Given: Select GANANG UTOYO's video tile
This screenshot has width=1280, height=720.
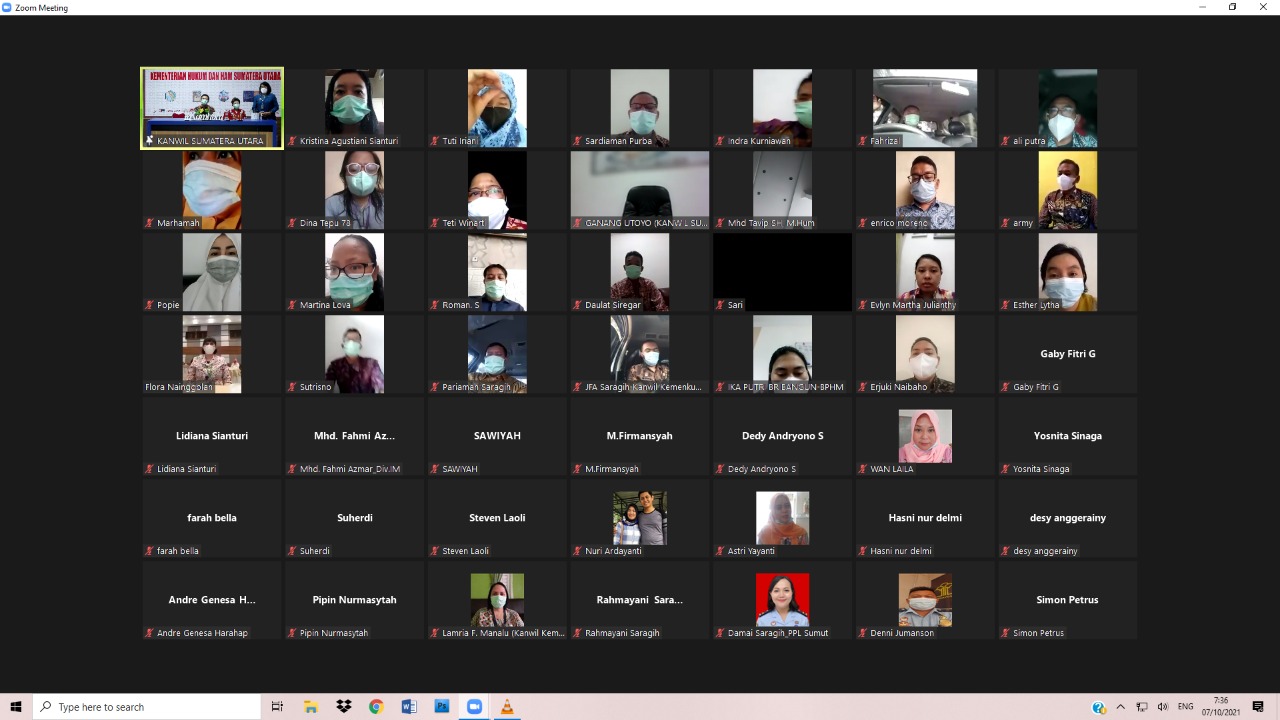Looking at the screenshot, I should [x=640, y=190].
